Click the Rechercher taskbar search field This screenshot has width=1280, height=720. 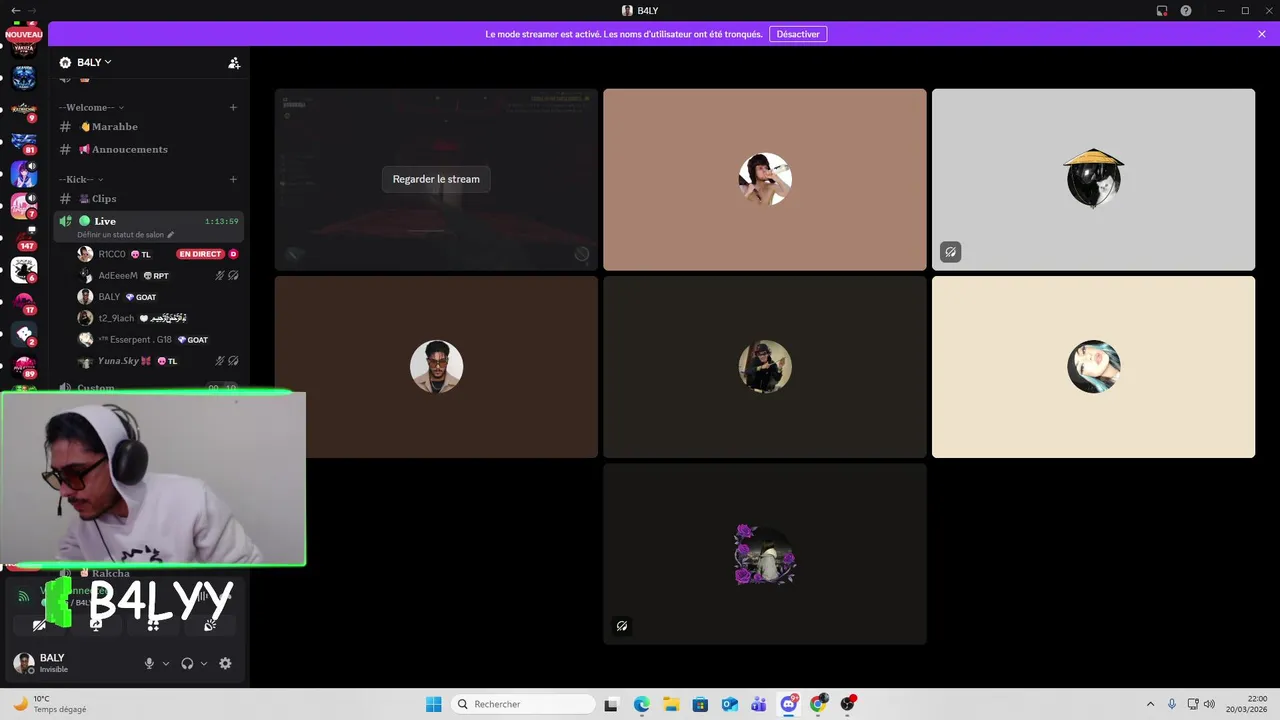click(522, 704)
